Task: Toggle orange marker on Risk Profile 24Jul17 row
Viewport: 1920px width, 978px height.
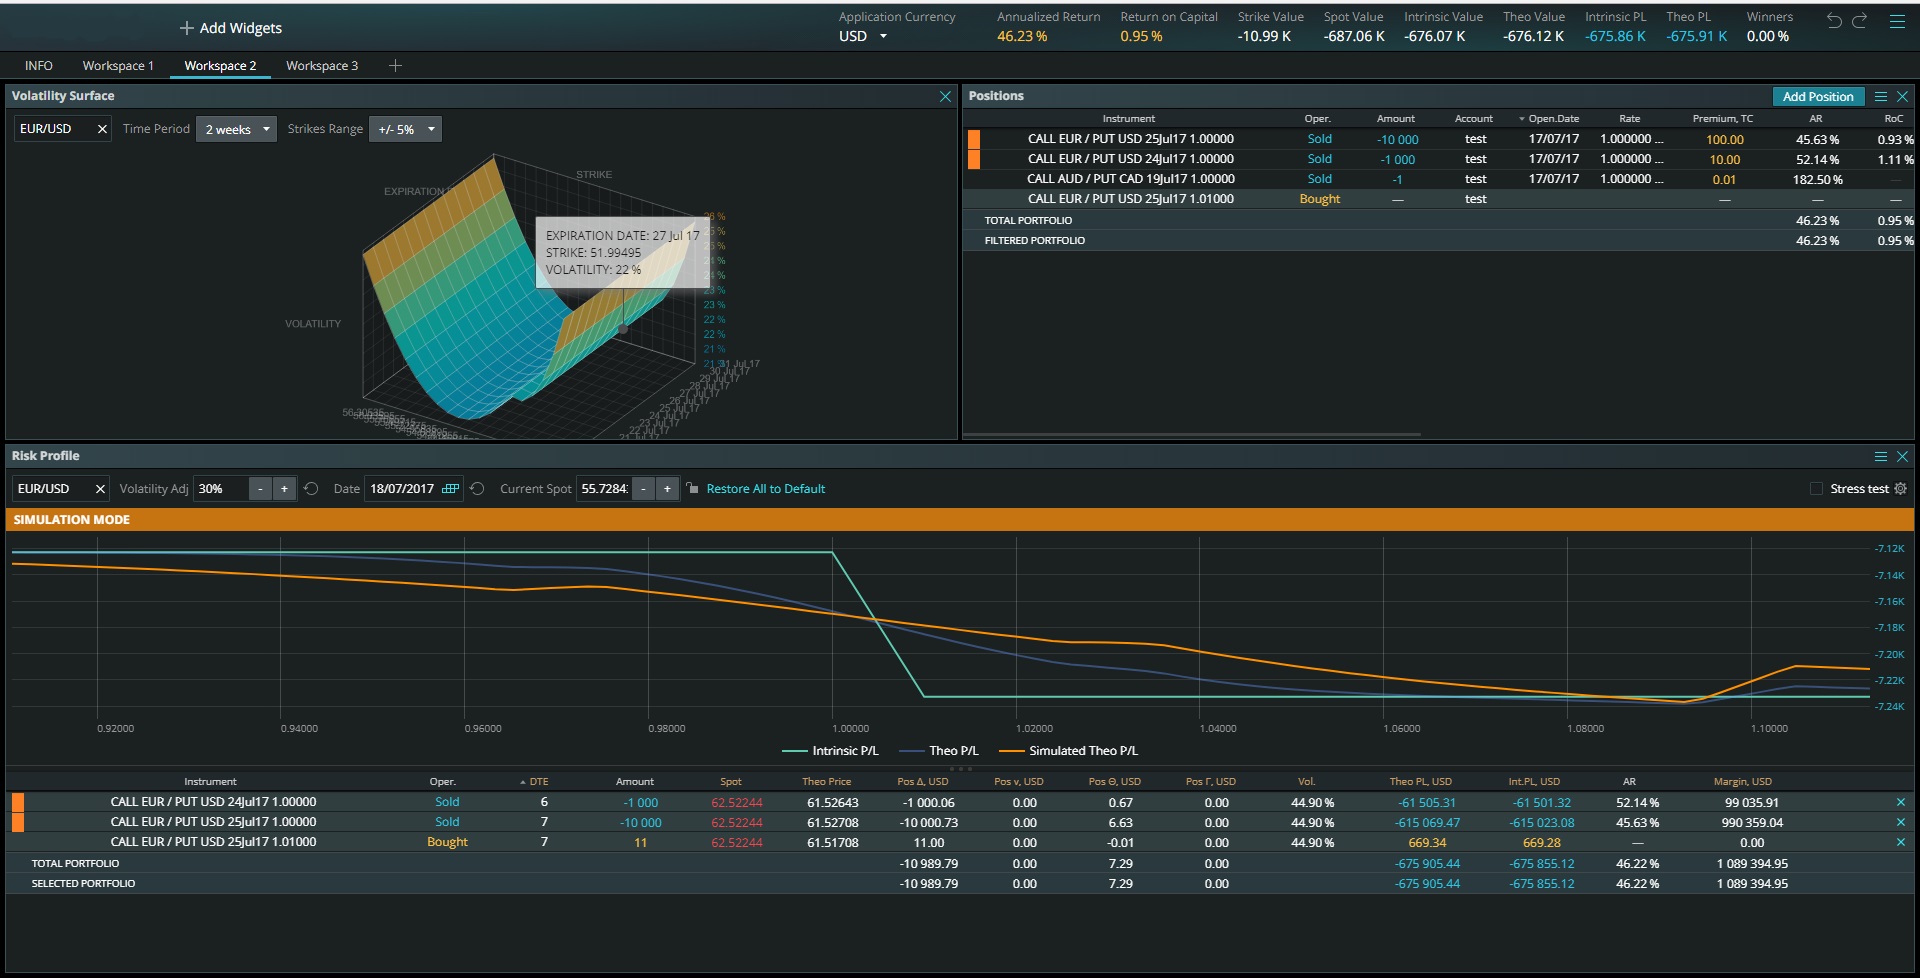Action: (18, 802)
